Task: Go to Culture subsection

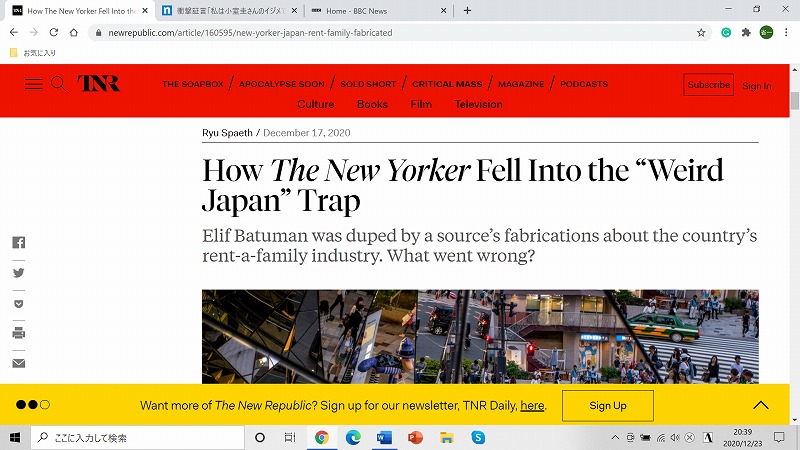Action: 316,104
